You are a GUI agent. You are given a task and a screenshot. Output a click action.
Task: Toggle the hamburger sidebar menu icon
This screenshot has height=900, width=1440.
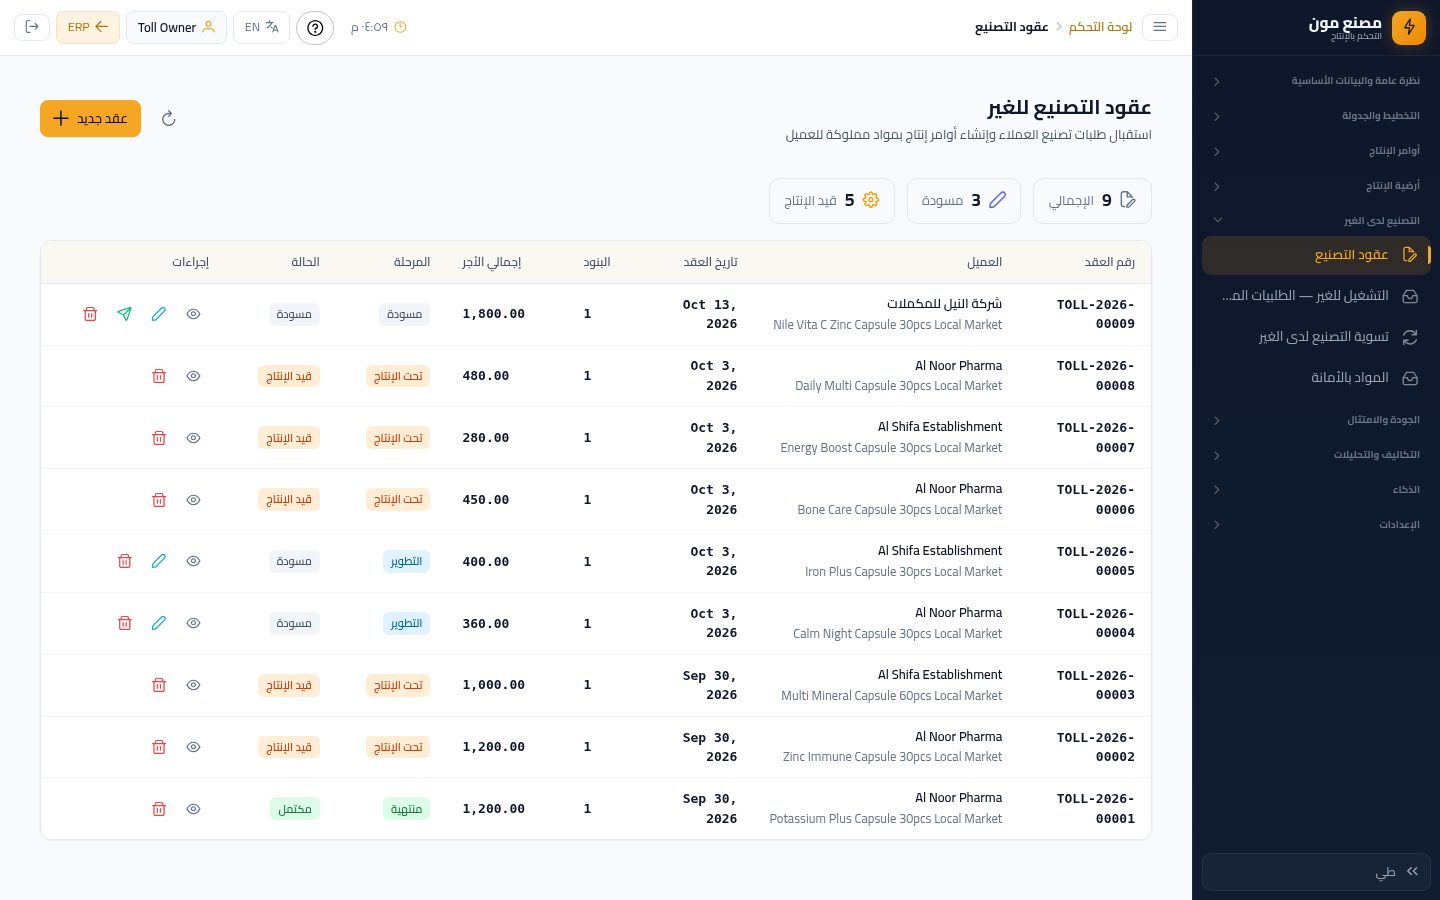point(1160,27)
